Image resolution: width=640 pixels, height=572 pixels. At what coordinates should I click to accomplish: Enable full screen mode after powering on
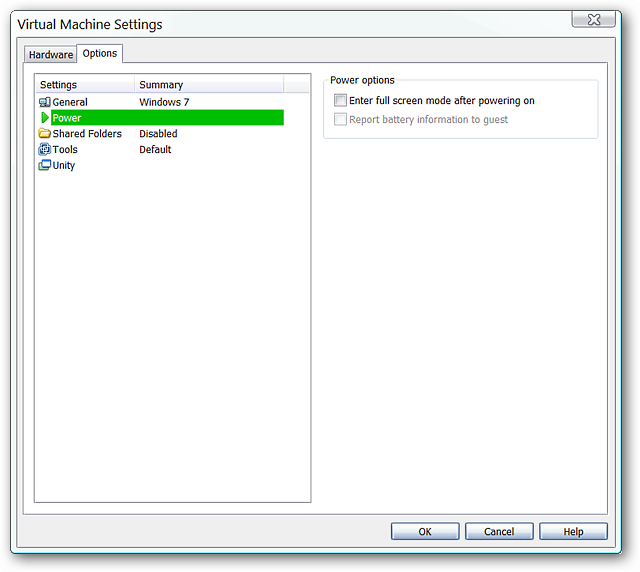[x=340, y=100]
